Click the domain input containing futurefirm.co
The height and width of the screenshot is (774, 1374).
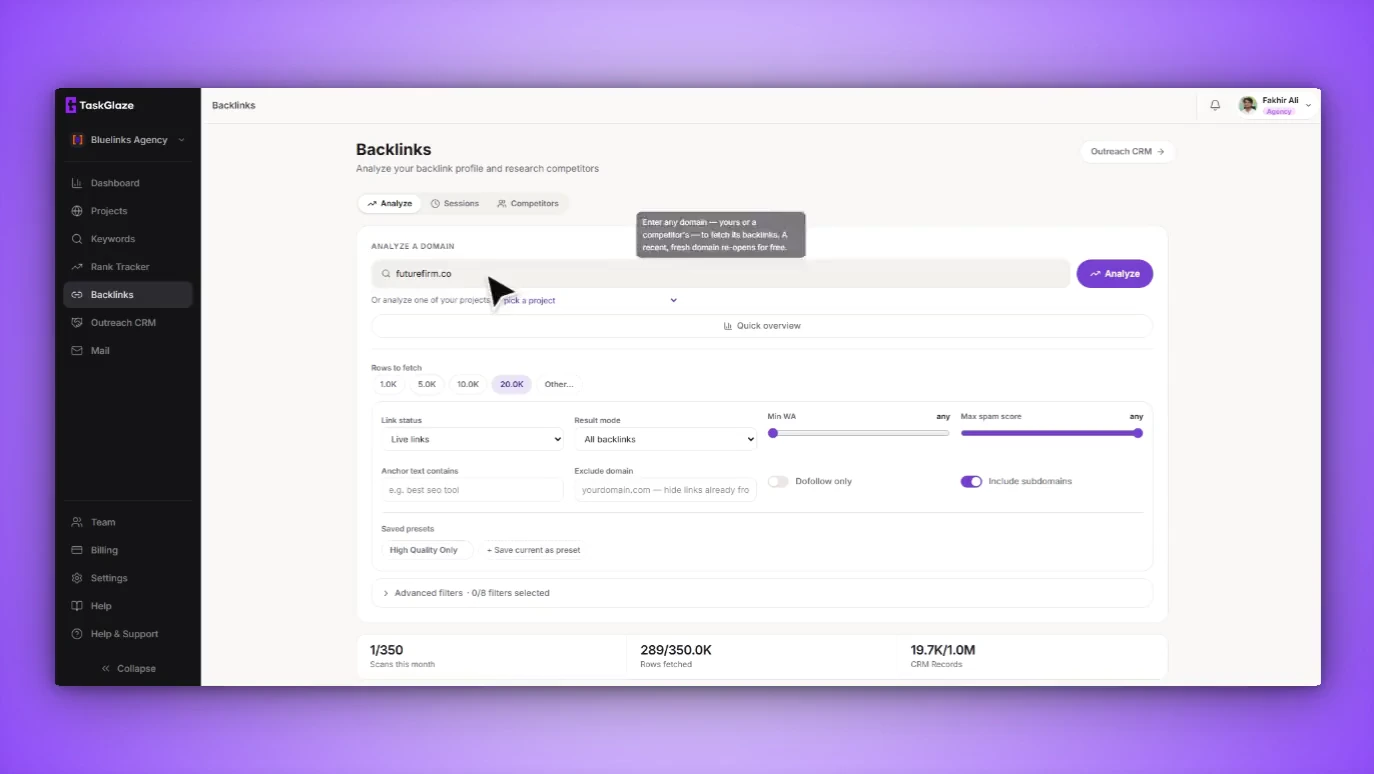(x=721, y=274)
